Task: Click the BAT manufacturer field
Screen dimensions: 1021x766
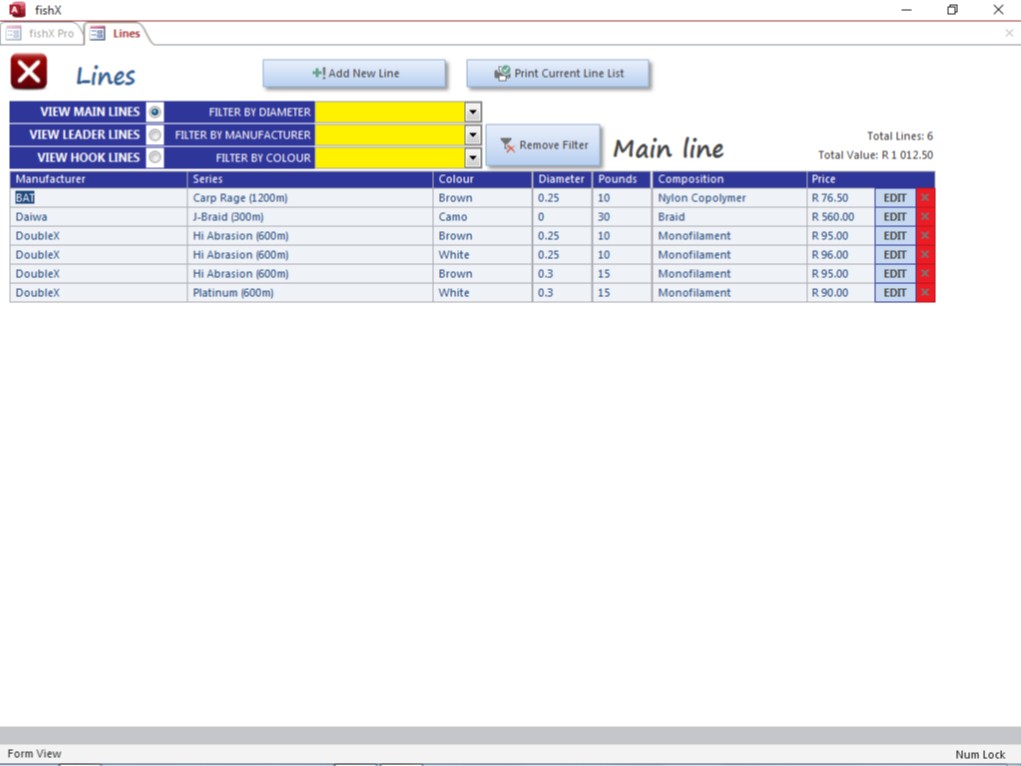Action: pyautogui.click(x=98, y=198)
